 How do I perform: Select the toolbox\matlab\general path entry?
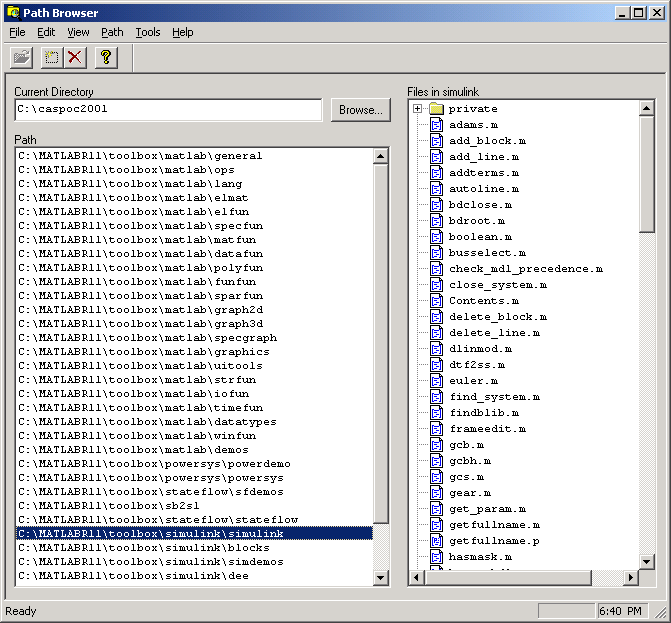[x=194, y=156]
